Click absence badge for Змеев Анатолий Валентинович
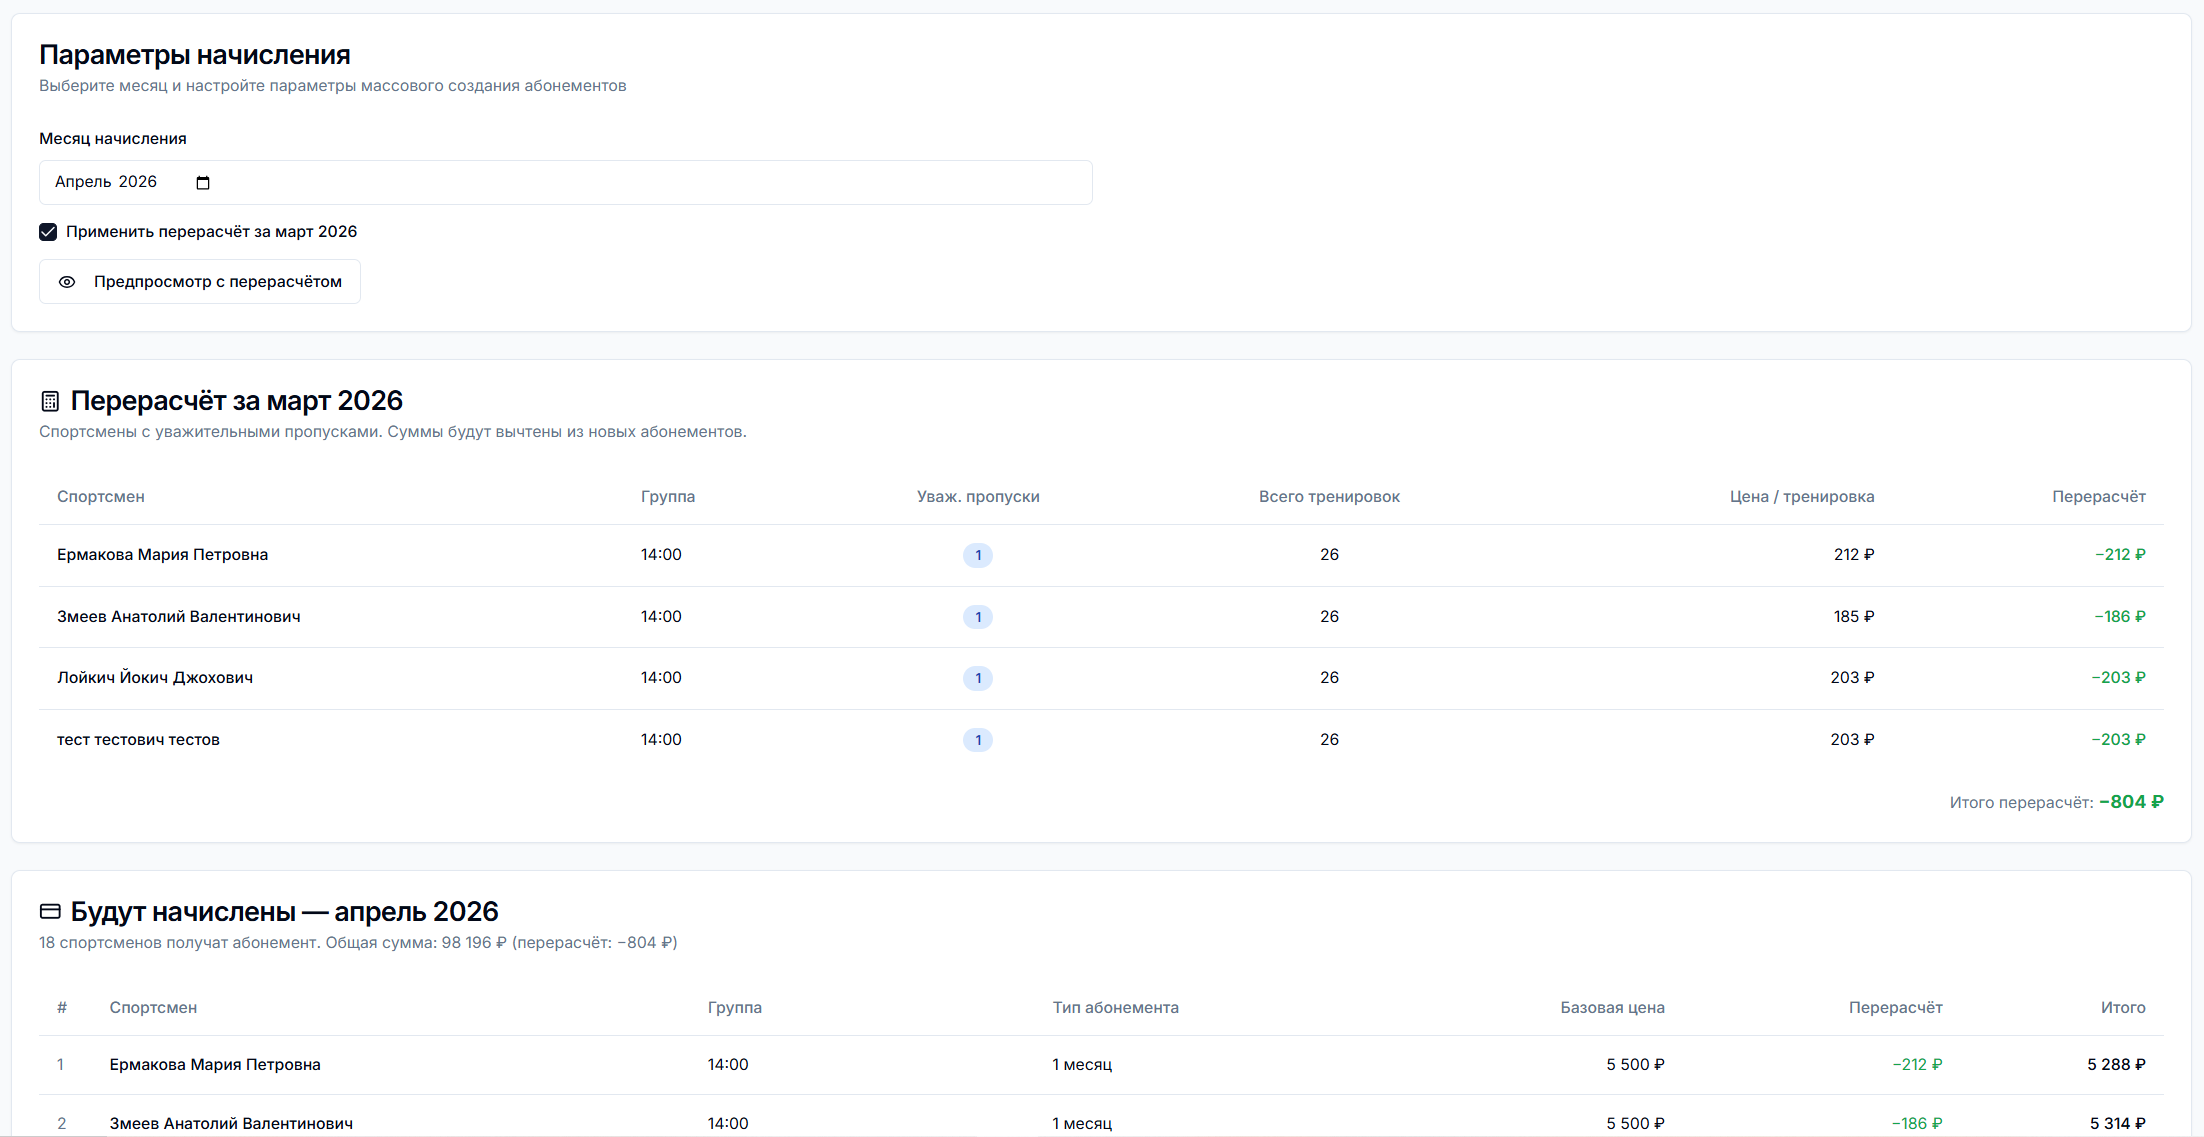This screenshot has width=2204, height=1137. (977, 617)
